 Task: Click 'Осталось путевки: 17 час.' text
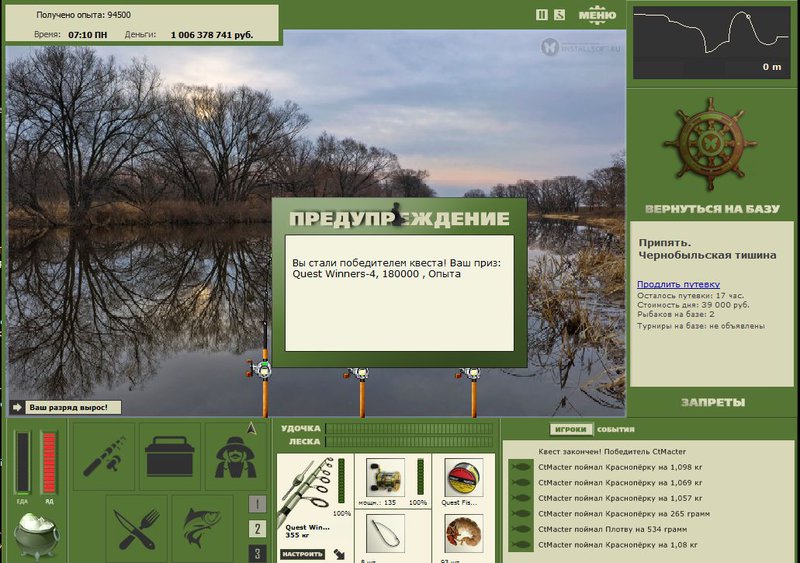point(690,296)
